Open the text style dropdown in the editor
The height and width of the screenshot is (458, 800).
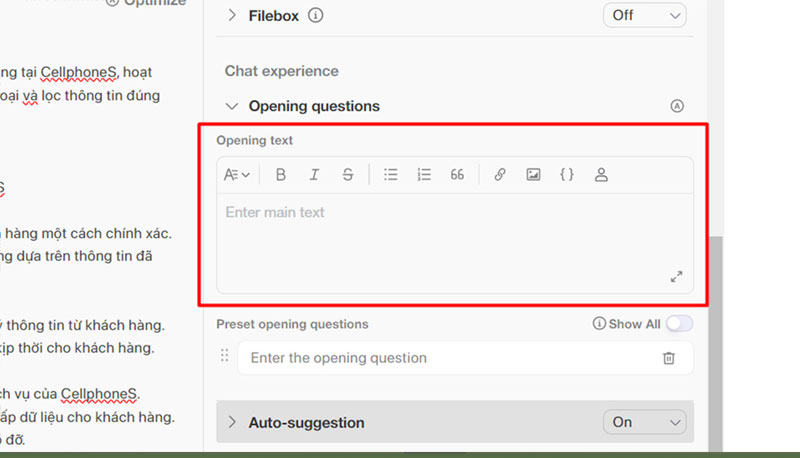click(237, 175)
